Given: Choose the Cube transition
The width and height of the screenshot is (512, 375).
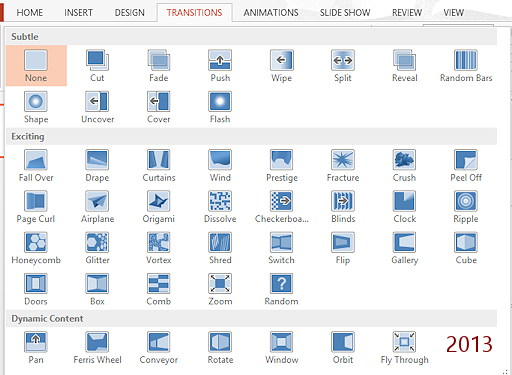Looking at the screenshot, I should point(466,248).
